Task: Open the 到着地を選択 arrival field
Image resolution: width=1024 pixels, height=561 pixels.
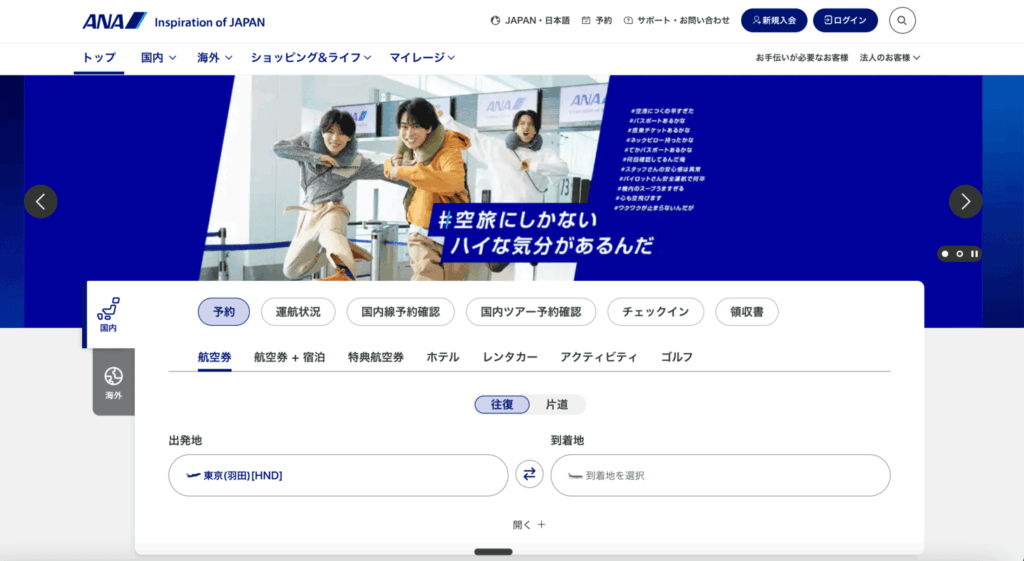Action: point(720,475)
